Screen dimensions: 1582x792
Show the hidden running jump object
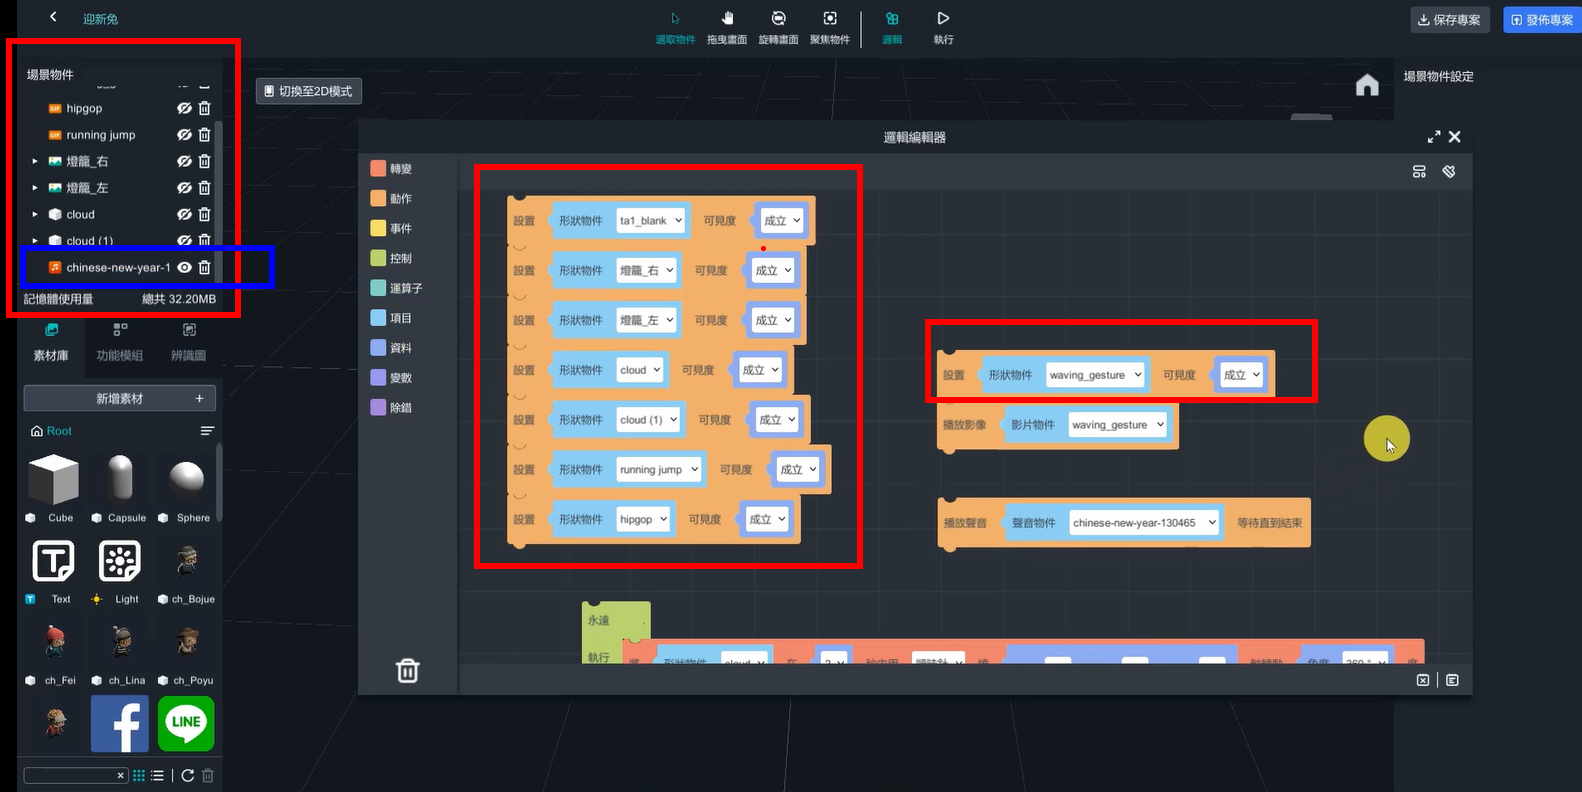[x=185, y=135]
